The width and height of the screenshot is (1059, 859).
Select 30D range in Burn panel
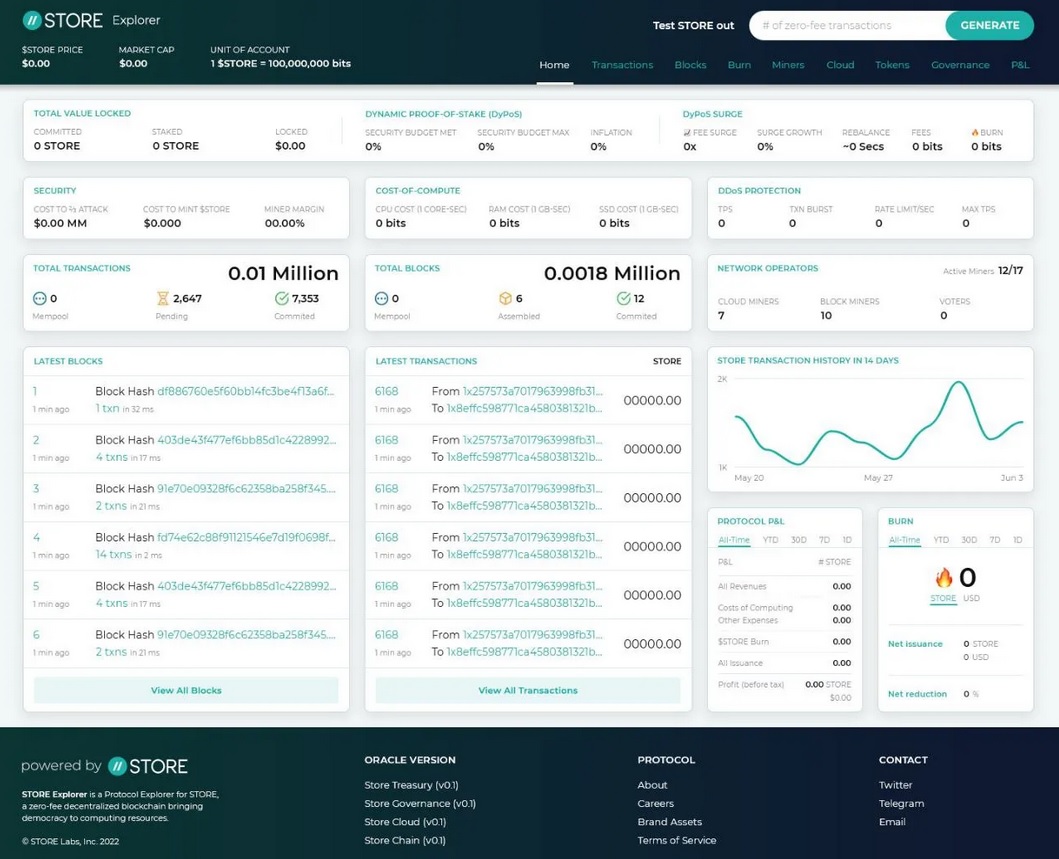(x=969, y=540)
